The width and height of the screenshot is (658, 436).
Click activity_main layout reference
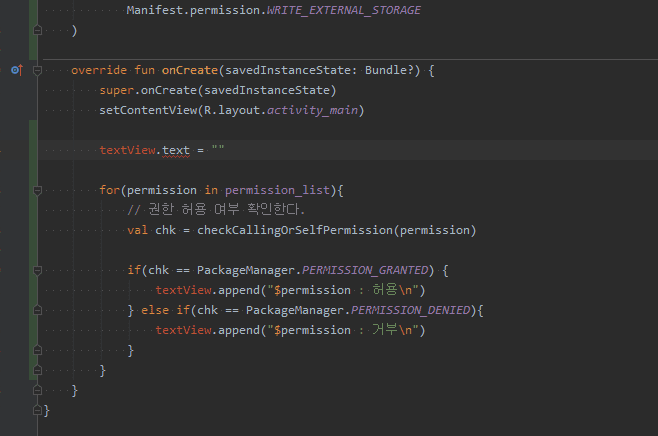312,110
